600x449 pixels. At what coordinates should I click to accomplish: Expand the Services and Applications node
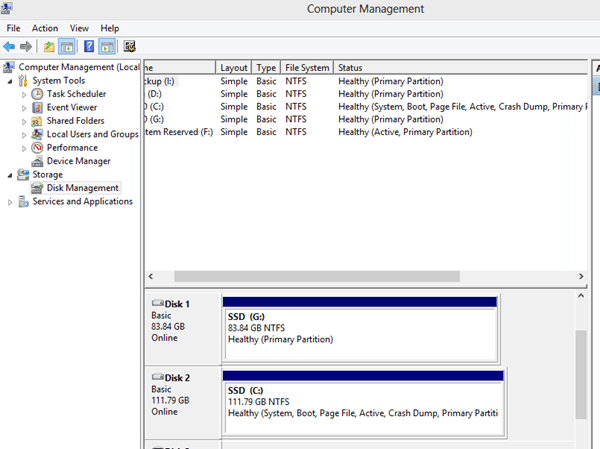tap(10, 202)
